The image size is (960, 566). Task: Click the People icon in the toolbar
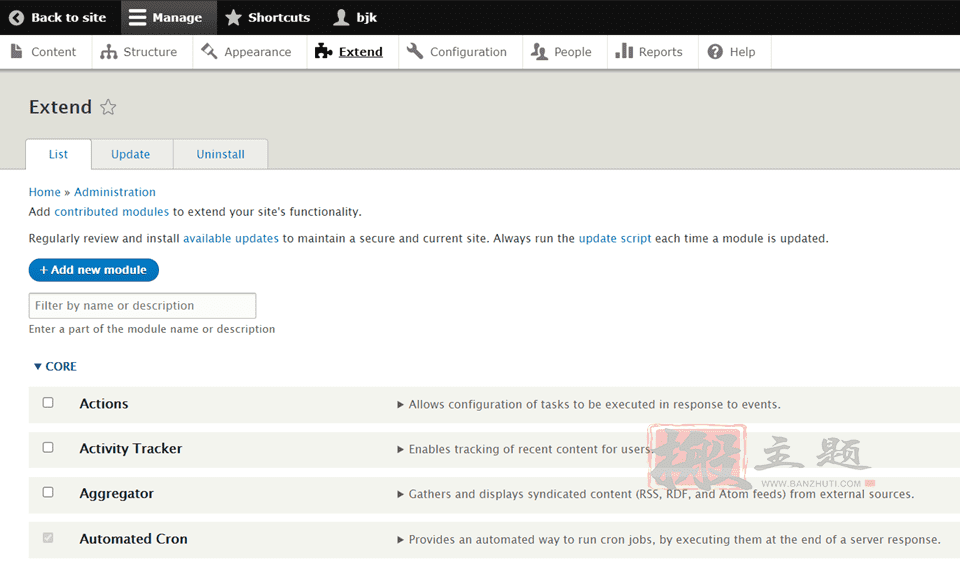click(539, 52)
